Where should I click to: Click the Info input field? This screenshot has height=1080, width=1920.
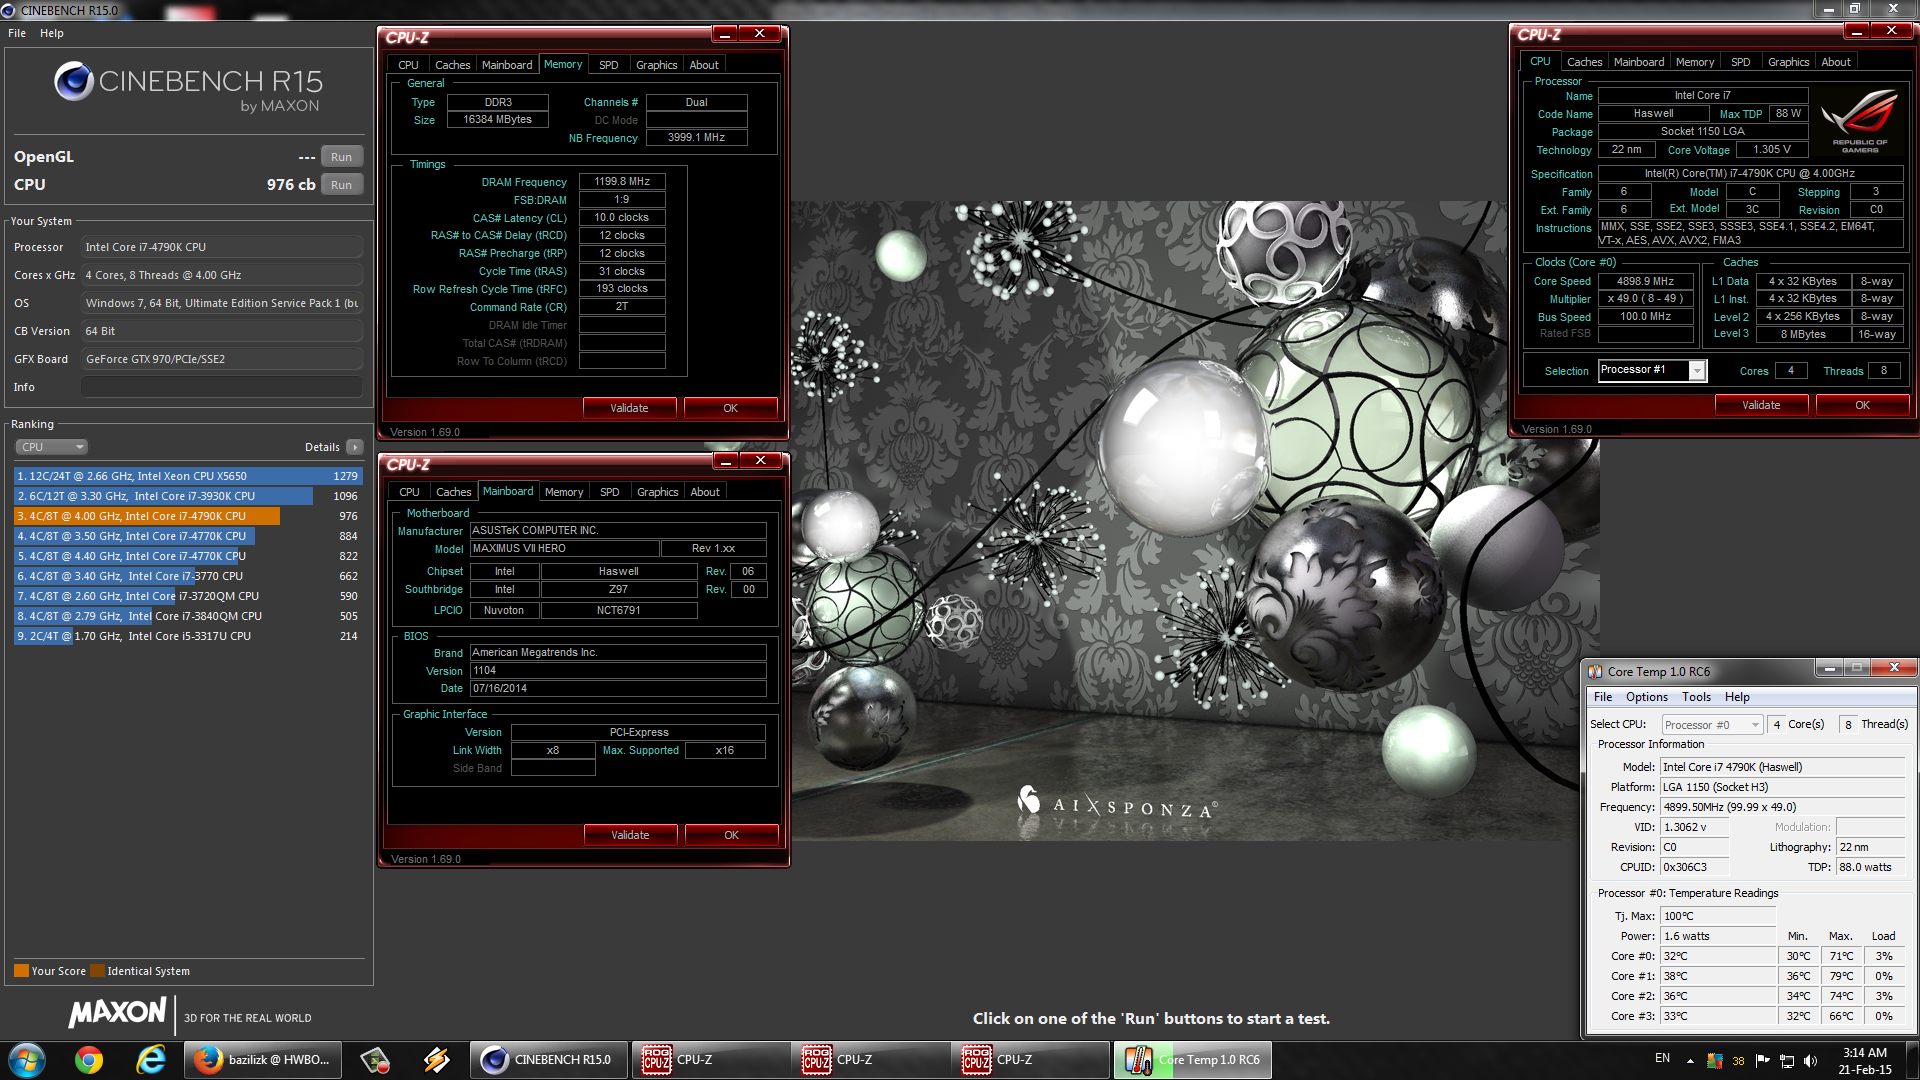click(x=222, y=387)
